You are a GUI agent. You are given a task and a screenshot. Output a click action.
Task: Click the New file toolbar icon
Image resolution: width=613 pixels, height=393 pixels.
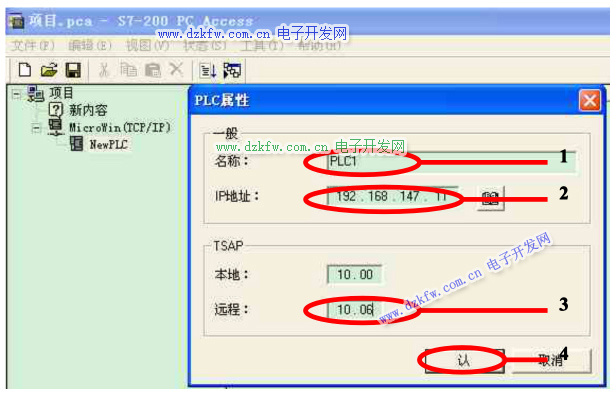coord(25,70)
